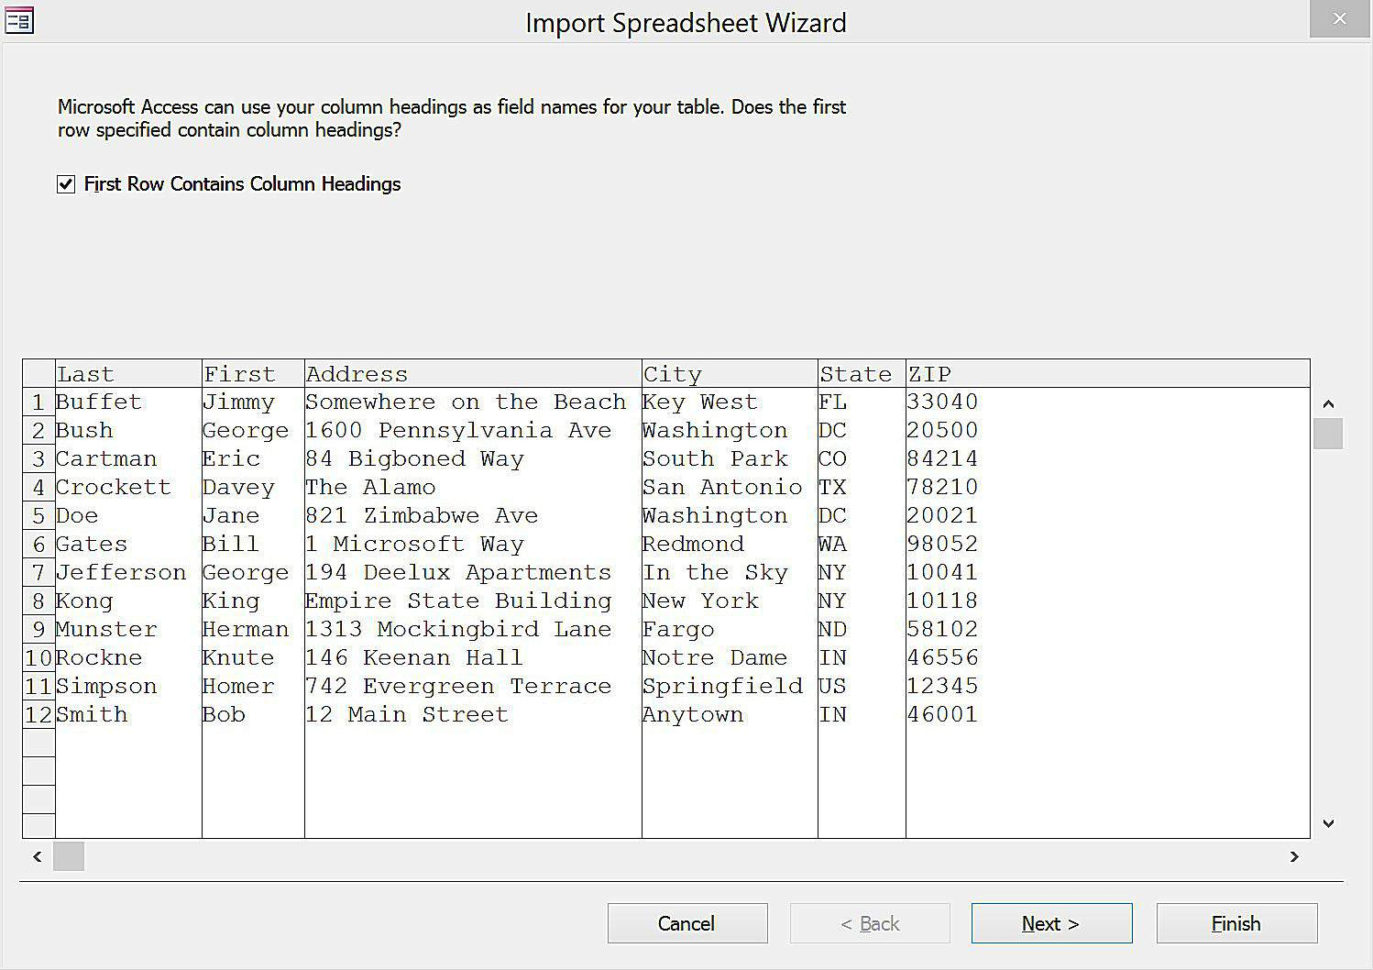Click the Anytown cell
Viewport: 1373px width, 970px height.
click(729, 715)
